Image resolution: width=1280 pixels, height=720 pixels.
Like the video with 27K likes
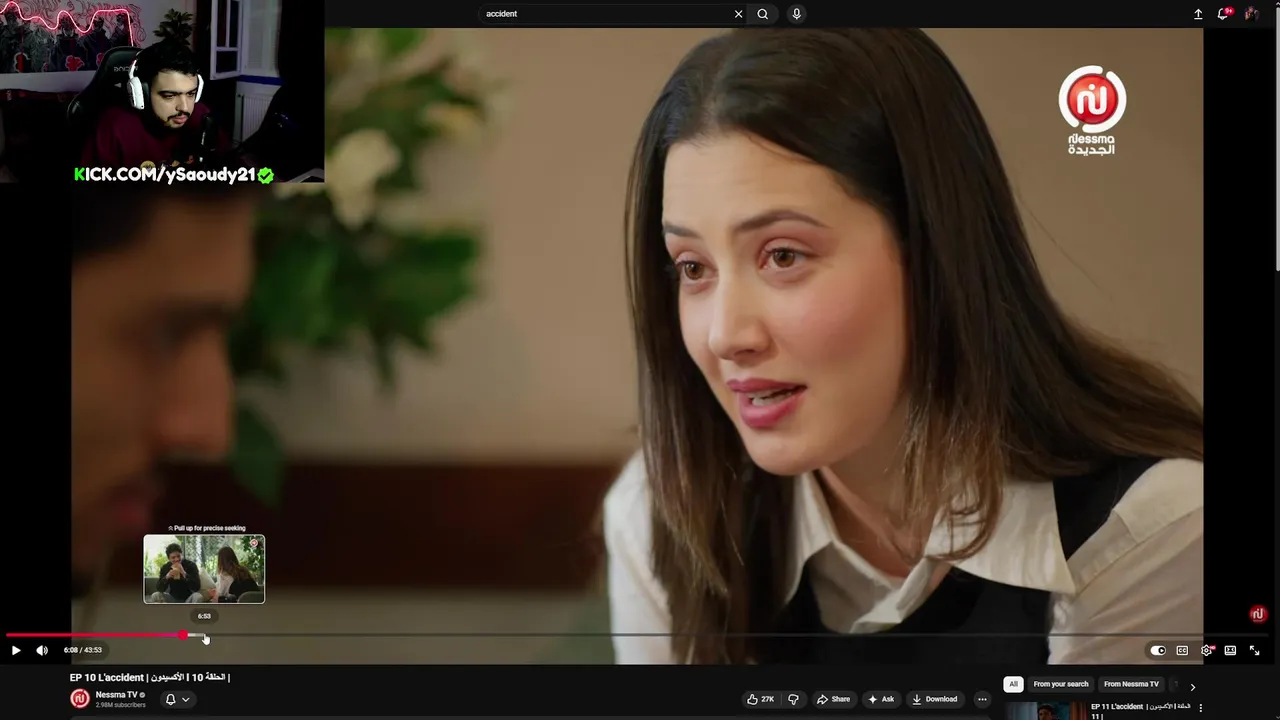pos(760,699)
